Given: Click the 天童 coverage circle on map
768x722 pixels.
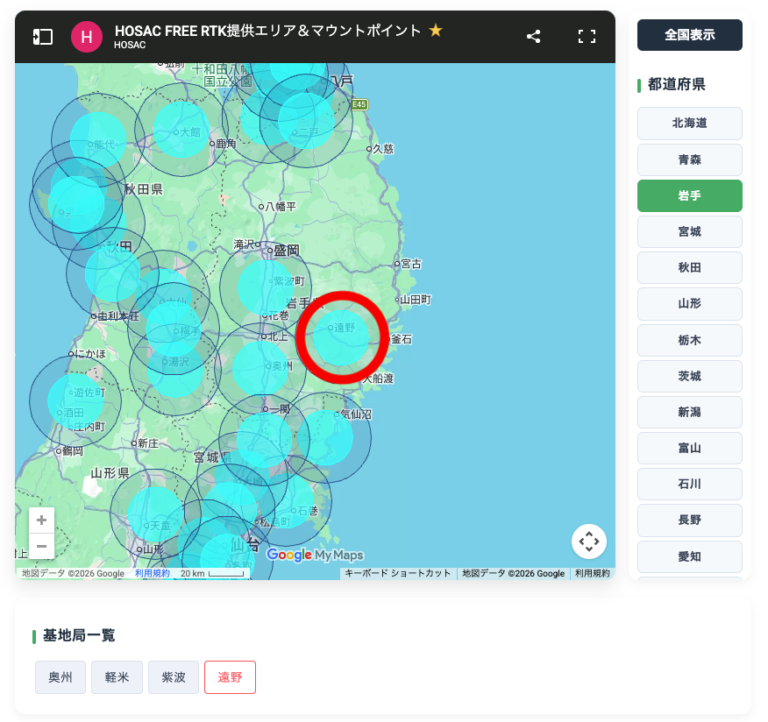Looking at the screenshot, I should point(156,514).
